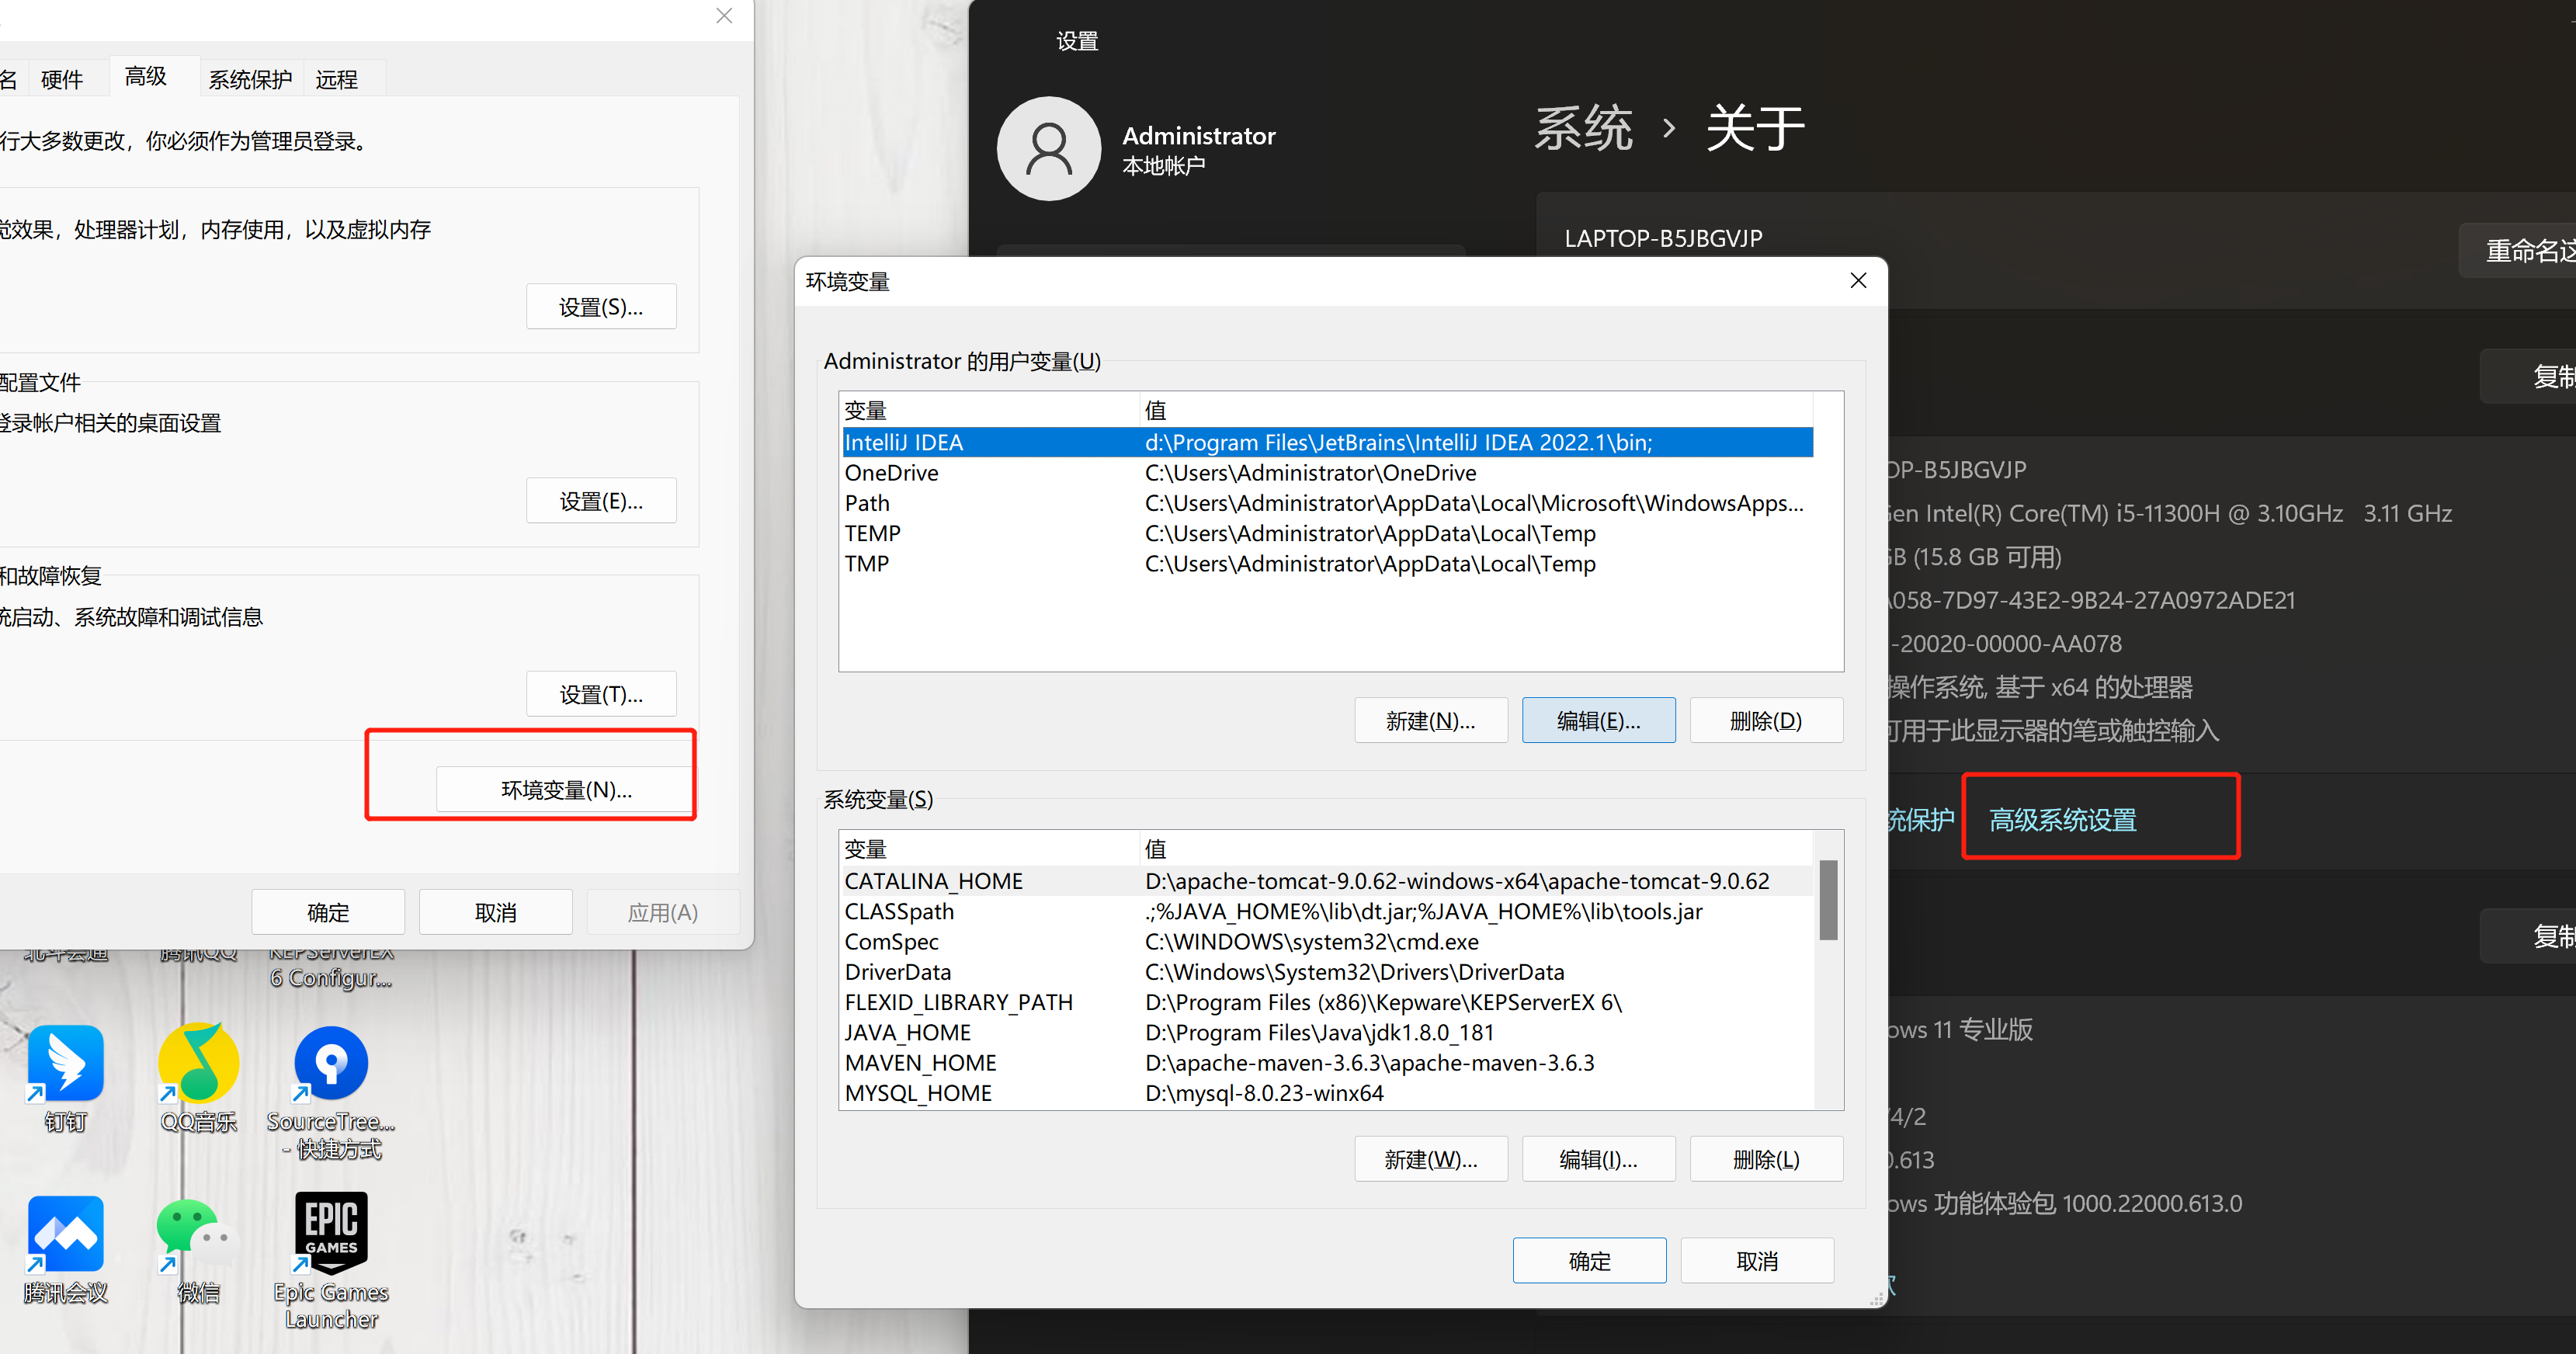Click 编辑(I)... for system variable
Screen dimensions: 2576x1354
point(1596,1161)
